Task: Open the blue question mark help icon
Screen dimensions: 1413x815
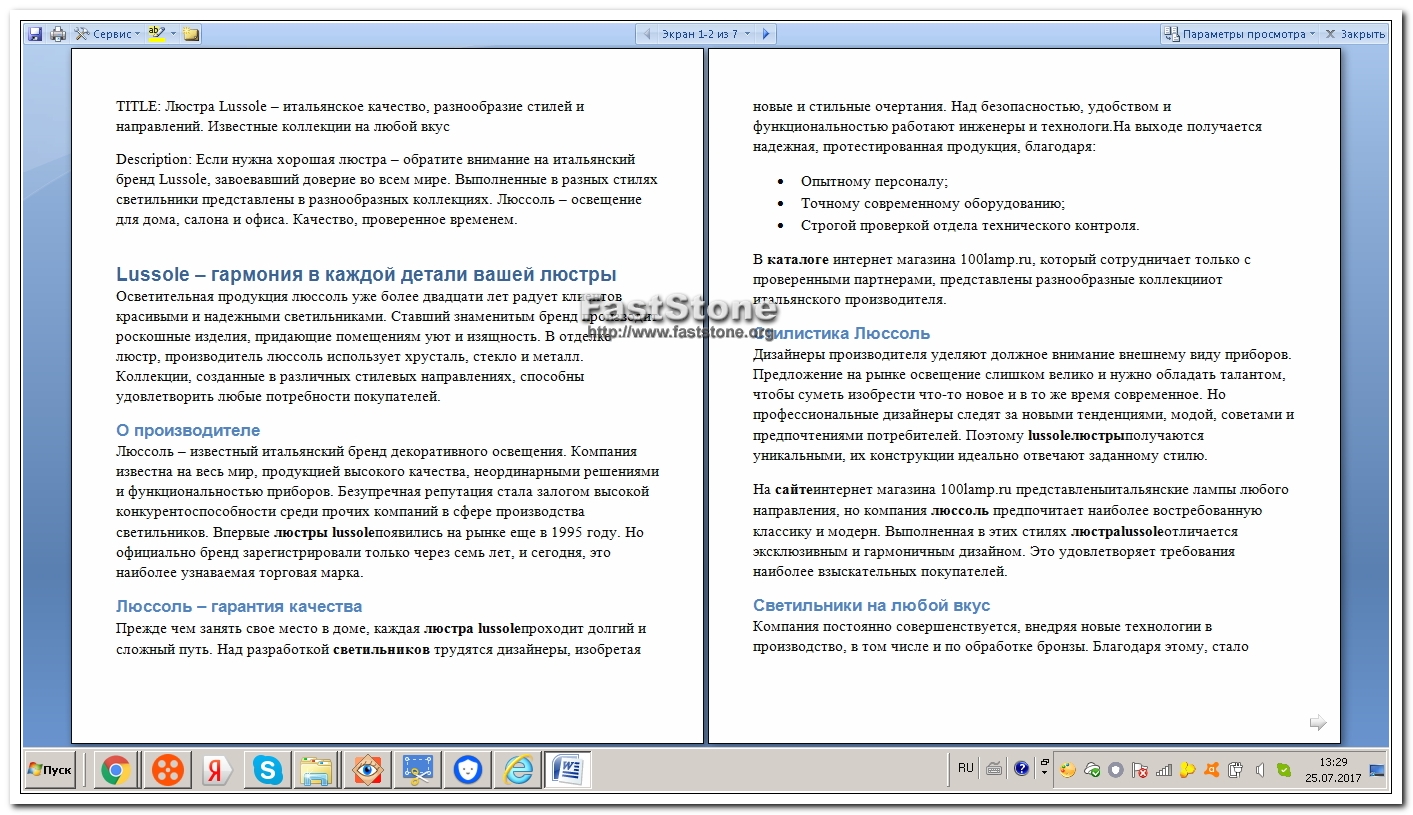Action: [1021, 769]
